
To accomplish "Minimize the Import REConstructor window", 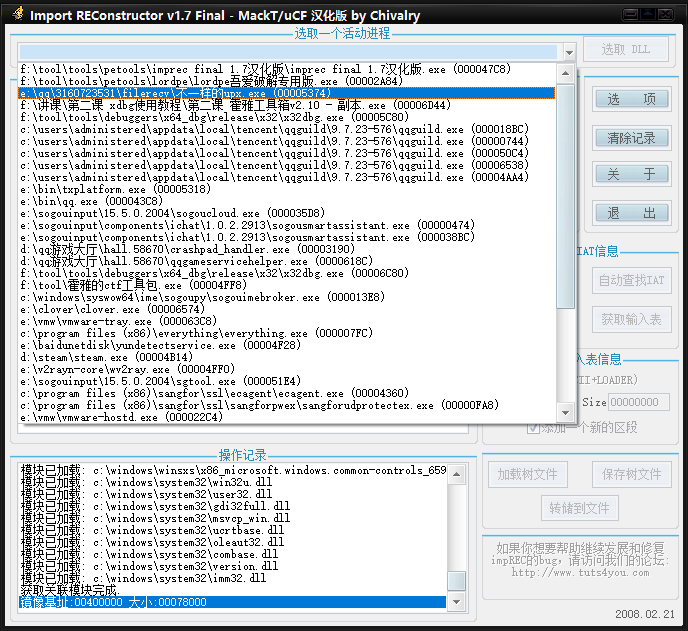I will point(630,14).
